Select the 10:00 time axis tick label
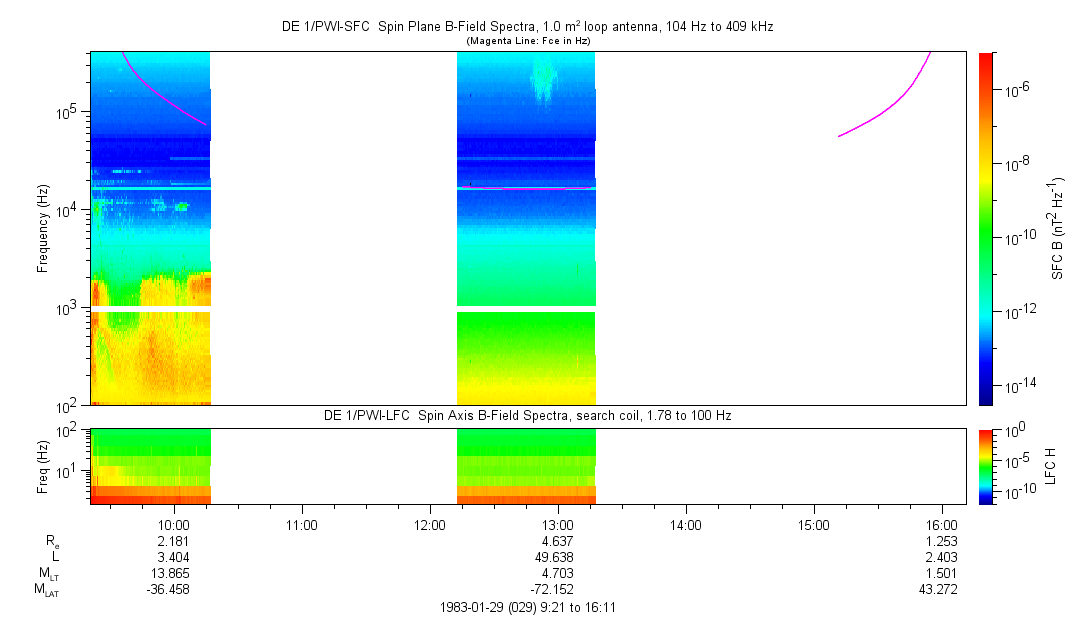Viewport: 1083px width, 620px height. (x=174, y=523)
